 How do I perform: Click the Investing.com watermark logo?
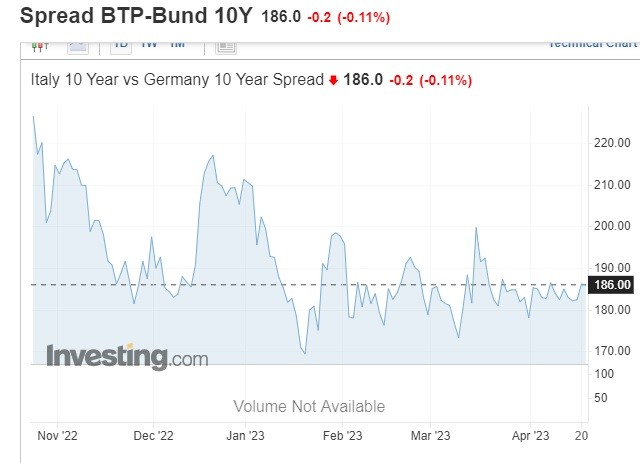(127, 356)
